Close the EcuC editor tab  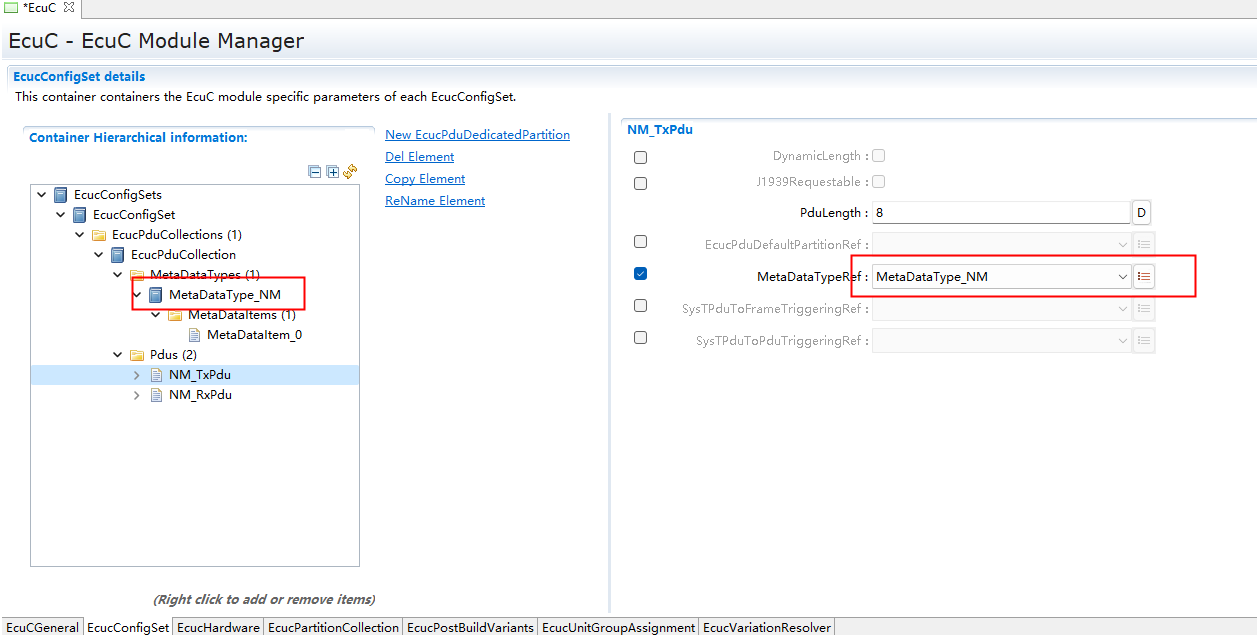(69, 7)
